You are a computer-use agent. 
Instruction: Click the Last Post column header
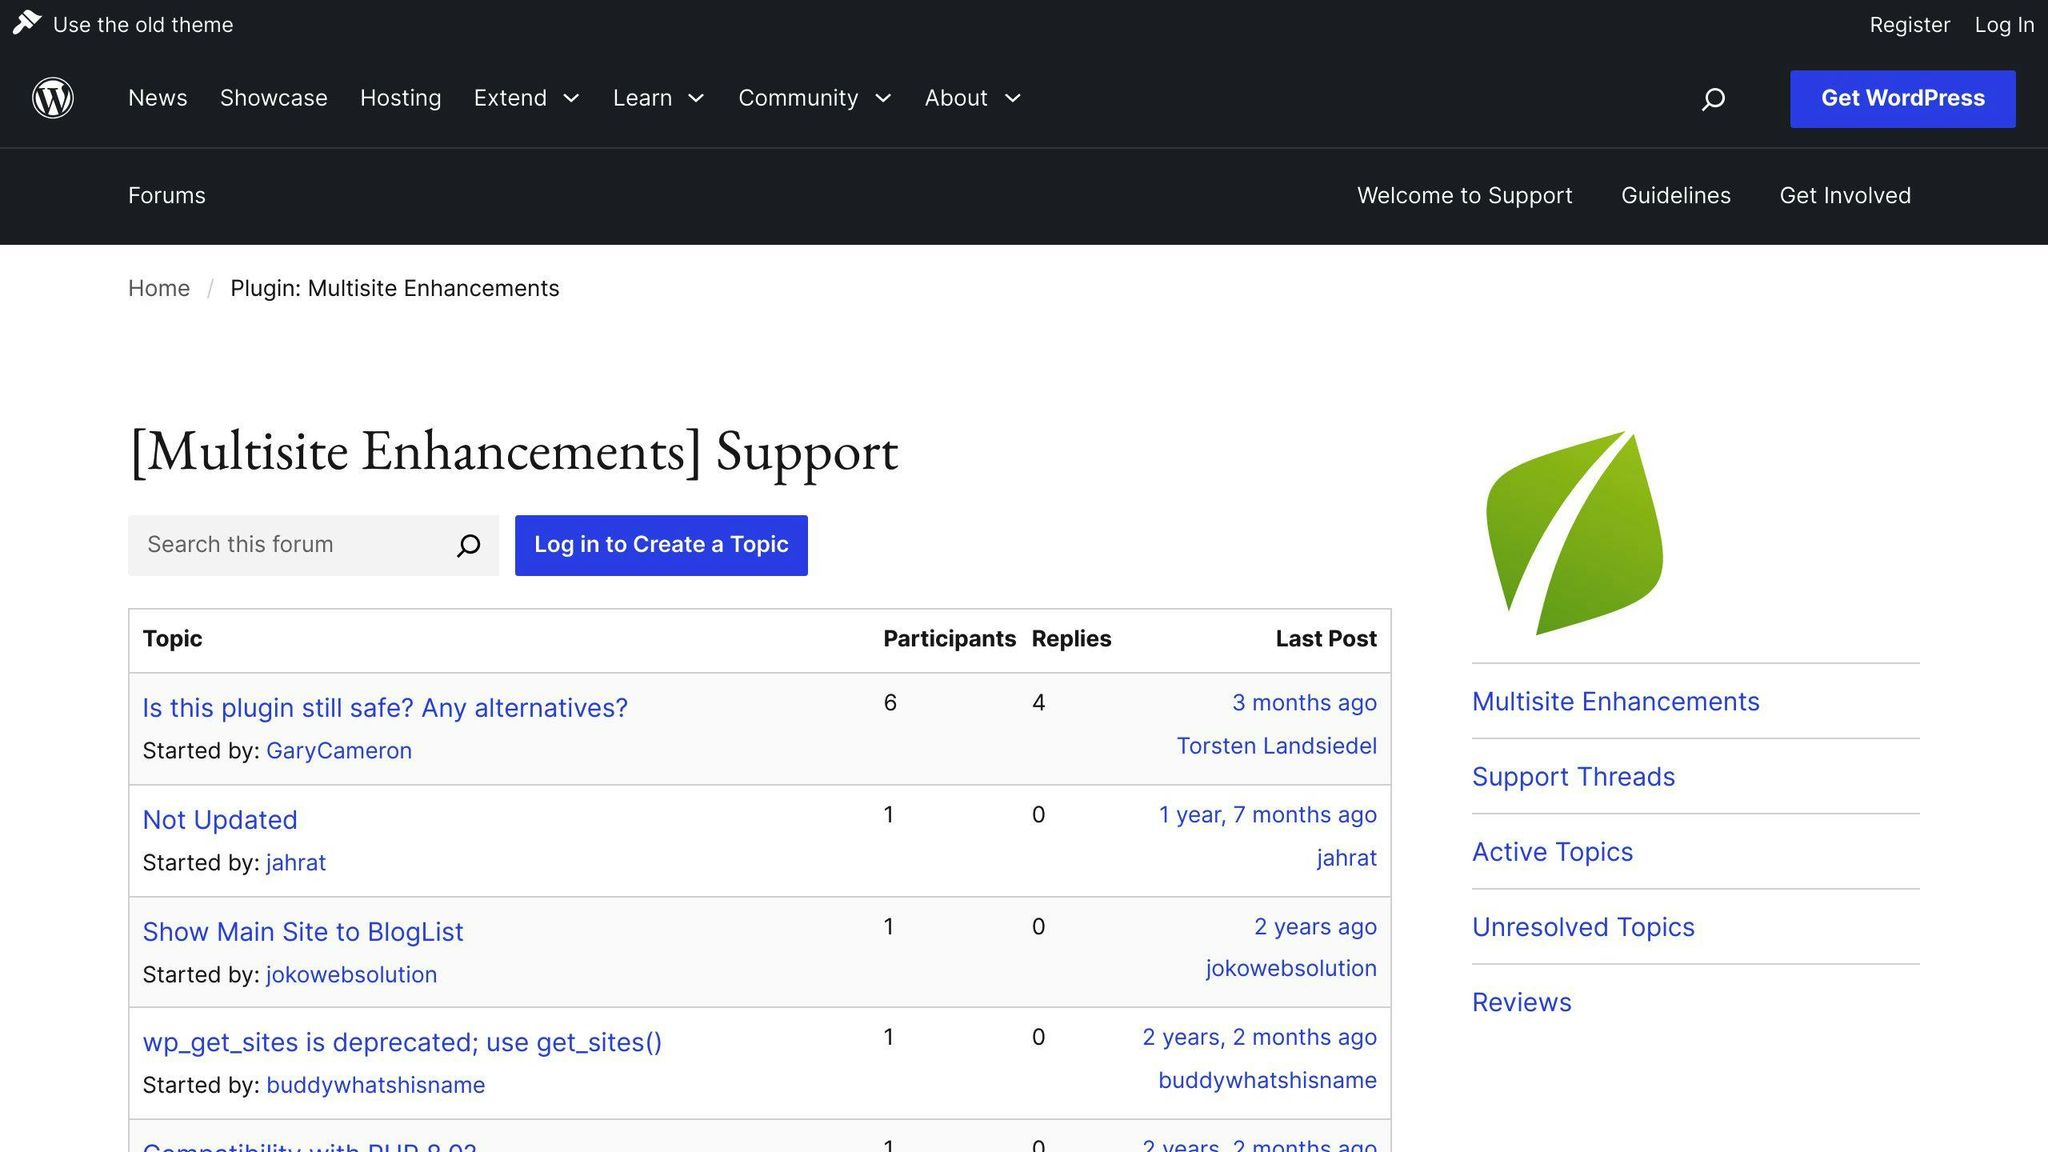1326,639
